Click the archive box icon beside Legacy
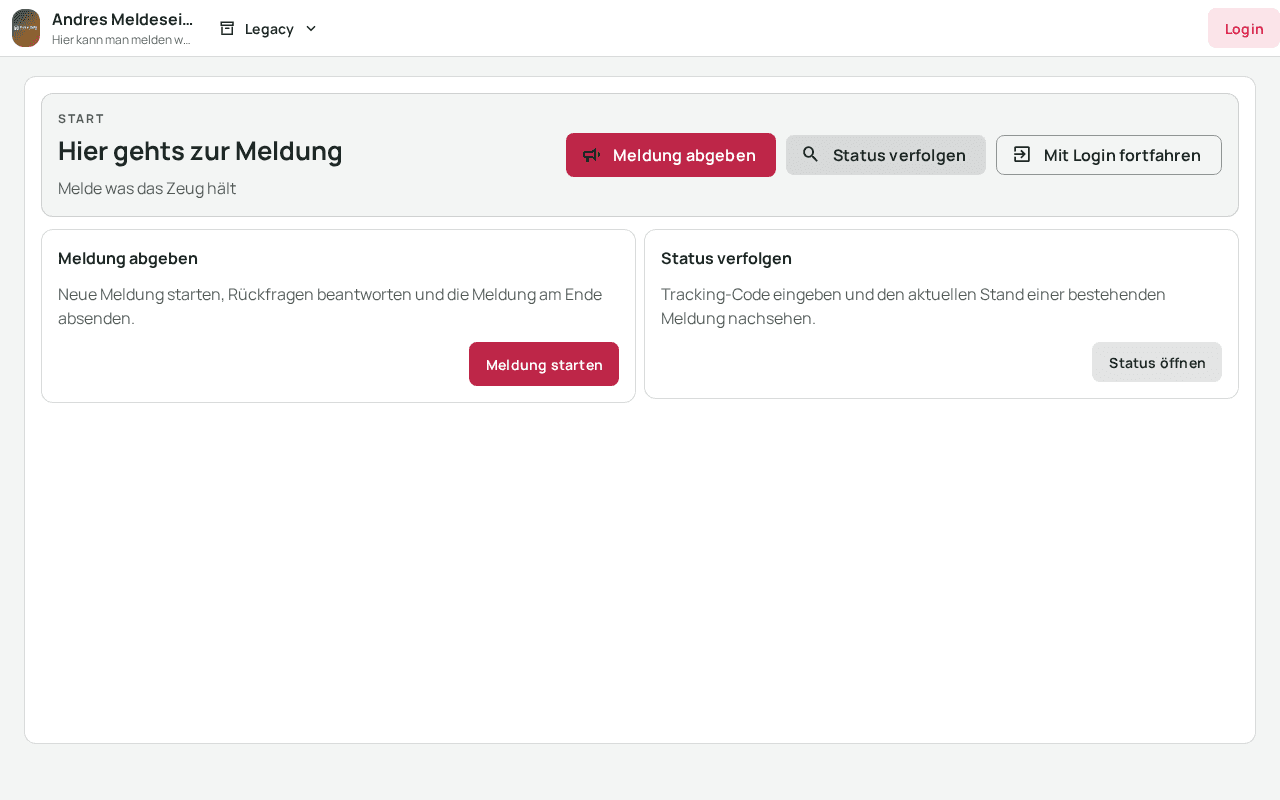 227,28
